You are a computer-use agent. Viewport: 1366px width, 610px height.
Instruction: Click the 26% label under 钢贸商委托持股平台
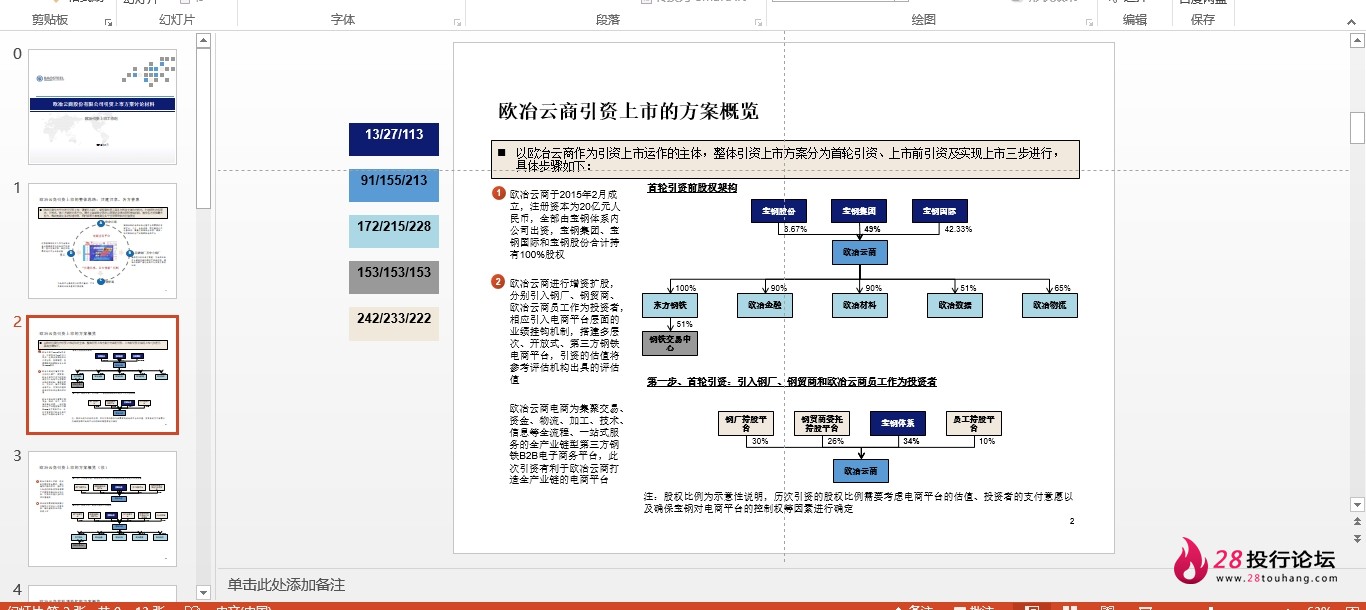coord(836,441)
